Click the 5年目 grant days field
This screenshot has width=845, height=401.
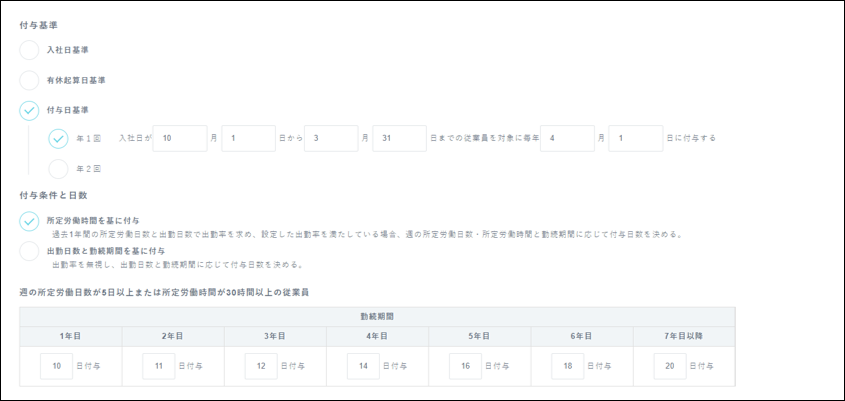pos(465,367)
